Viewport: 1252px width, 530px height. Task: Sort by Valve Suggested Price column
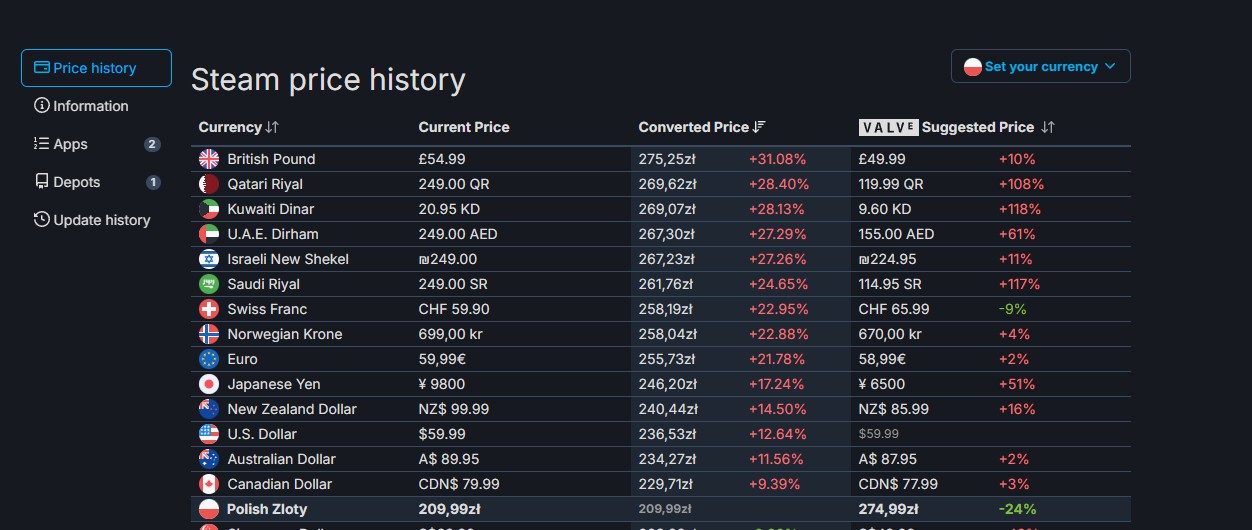[957, 127]
